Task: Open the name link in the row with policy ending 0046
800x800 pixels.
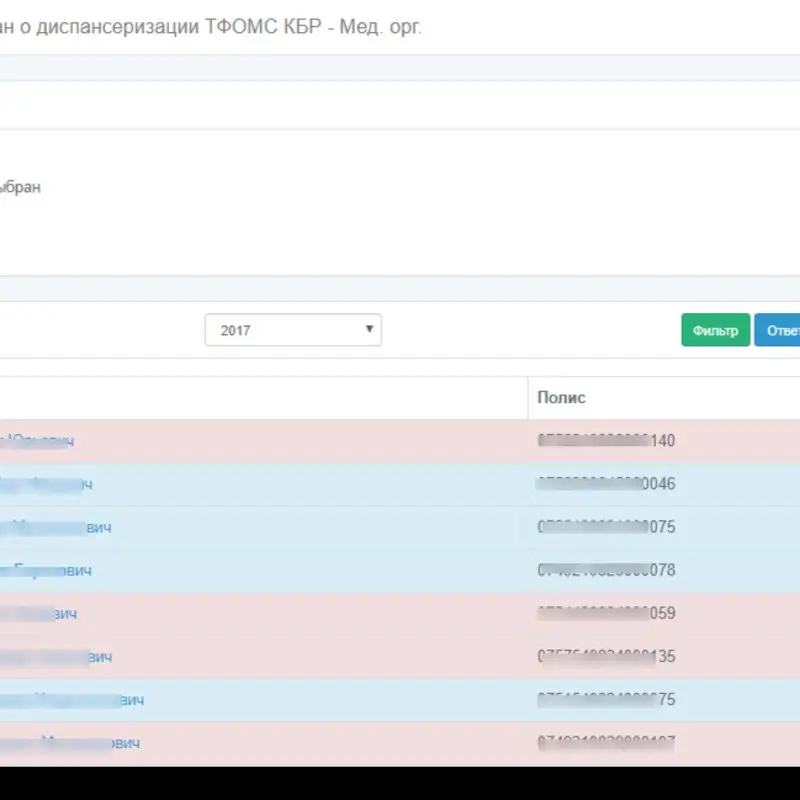Action: 46,484
